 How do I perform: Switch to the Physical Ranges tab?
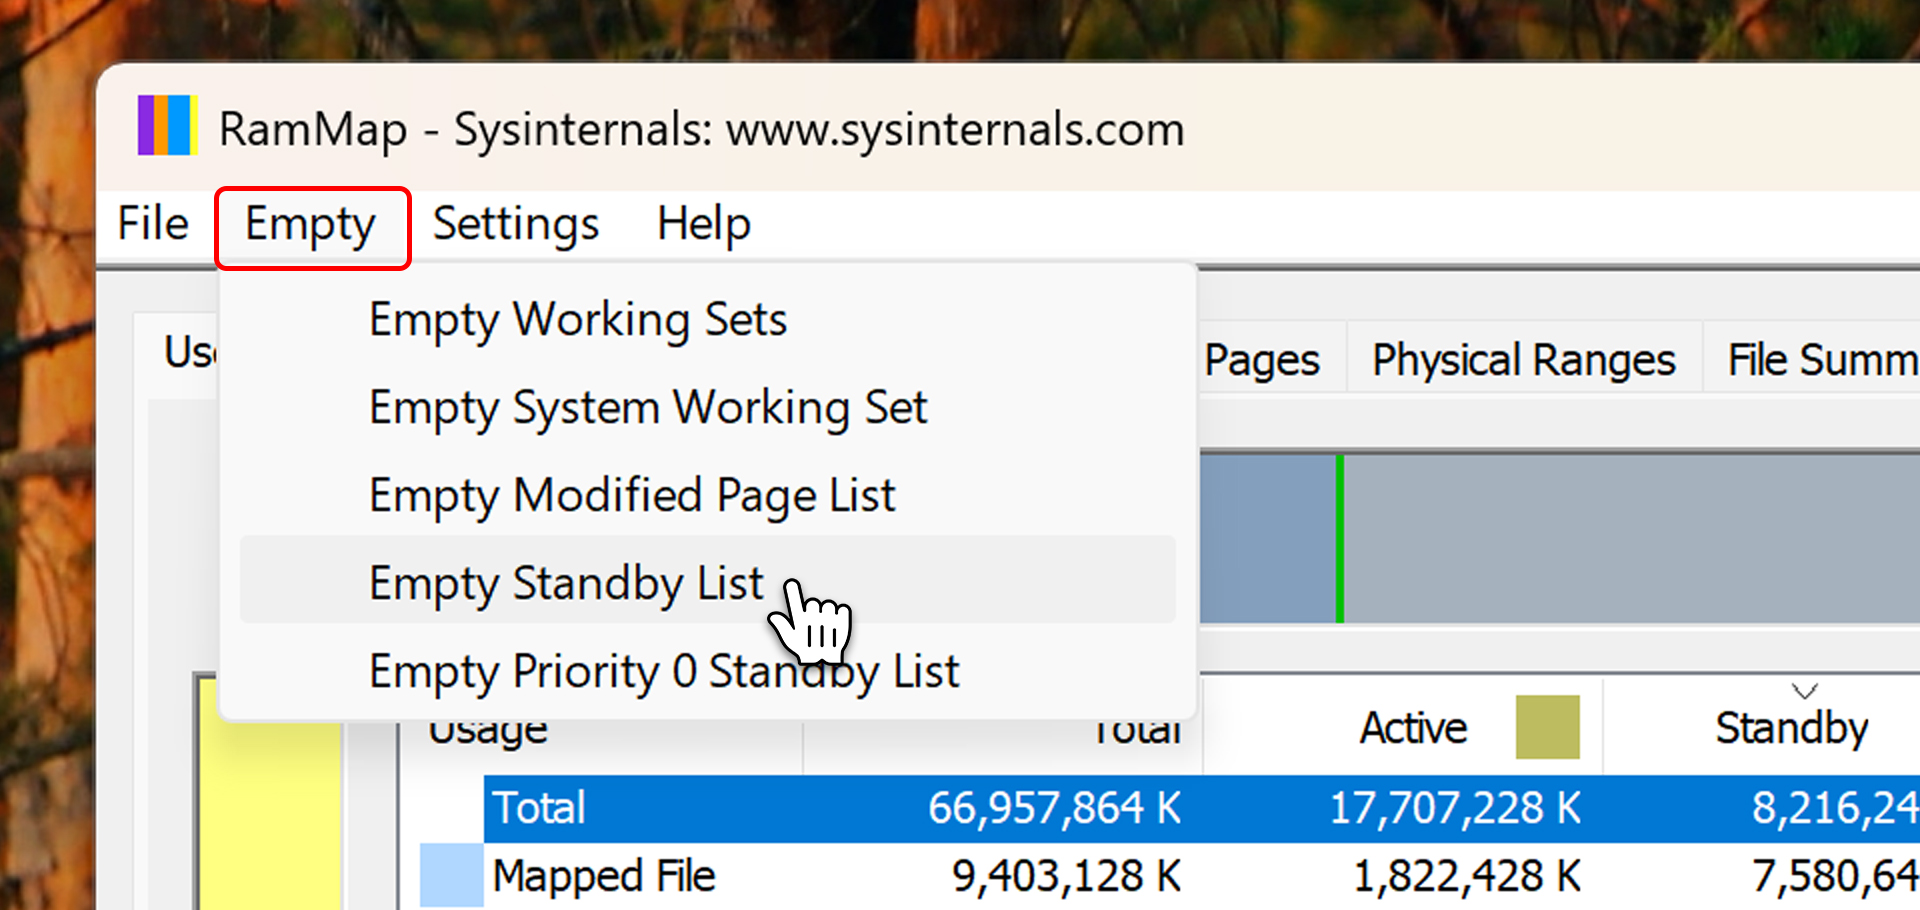(x=1523, y=360)
